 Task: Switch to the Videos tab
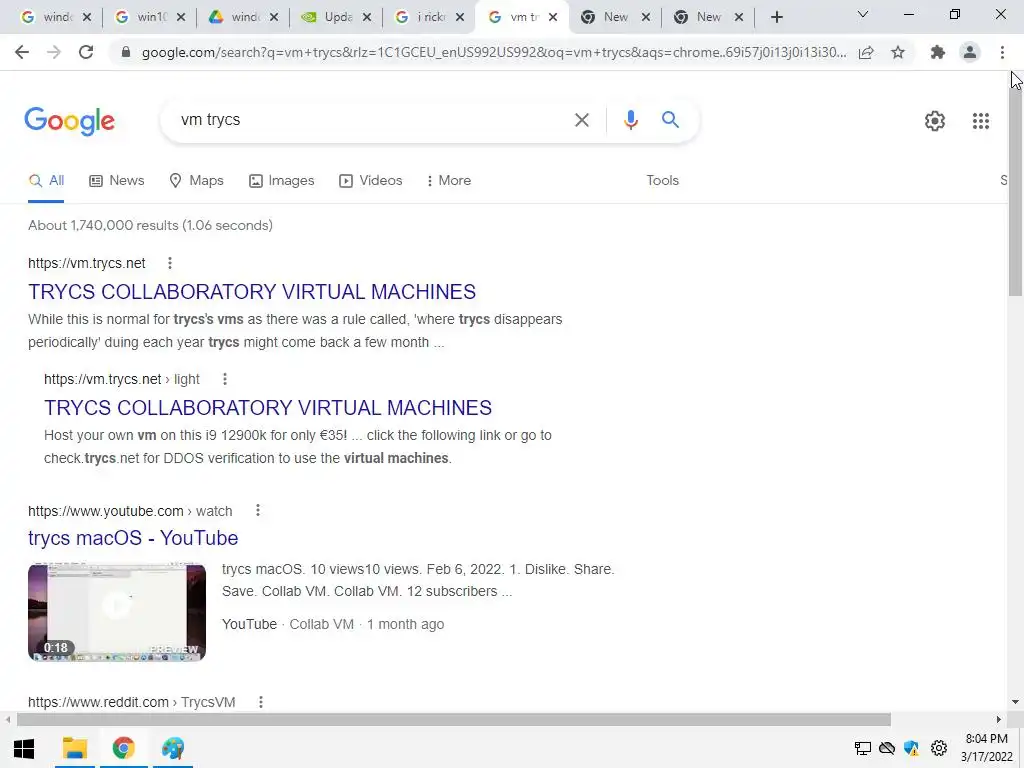[370, 181]
